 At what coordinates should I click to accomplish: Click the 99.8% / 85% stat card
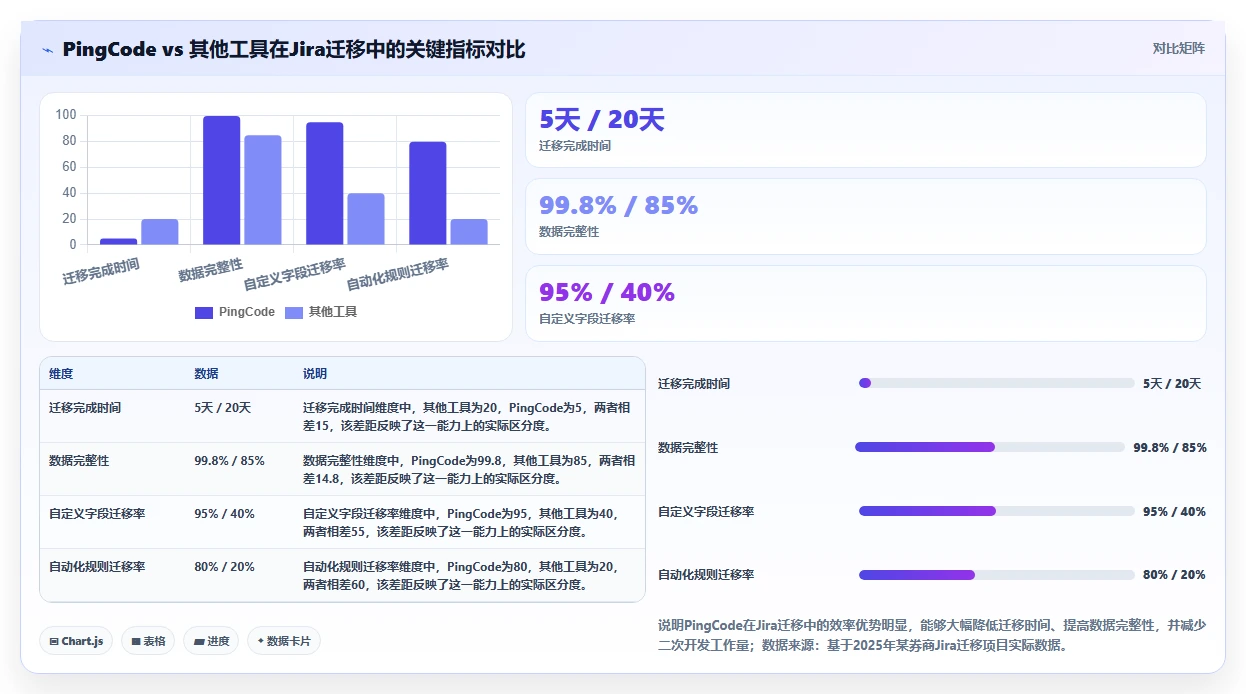click(x=866, y=216)
